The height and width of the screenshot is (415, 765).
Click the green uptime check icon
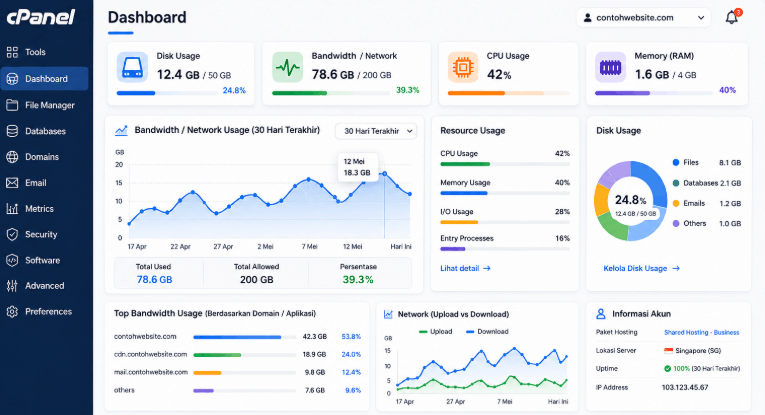point(667,369)
